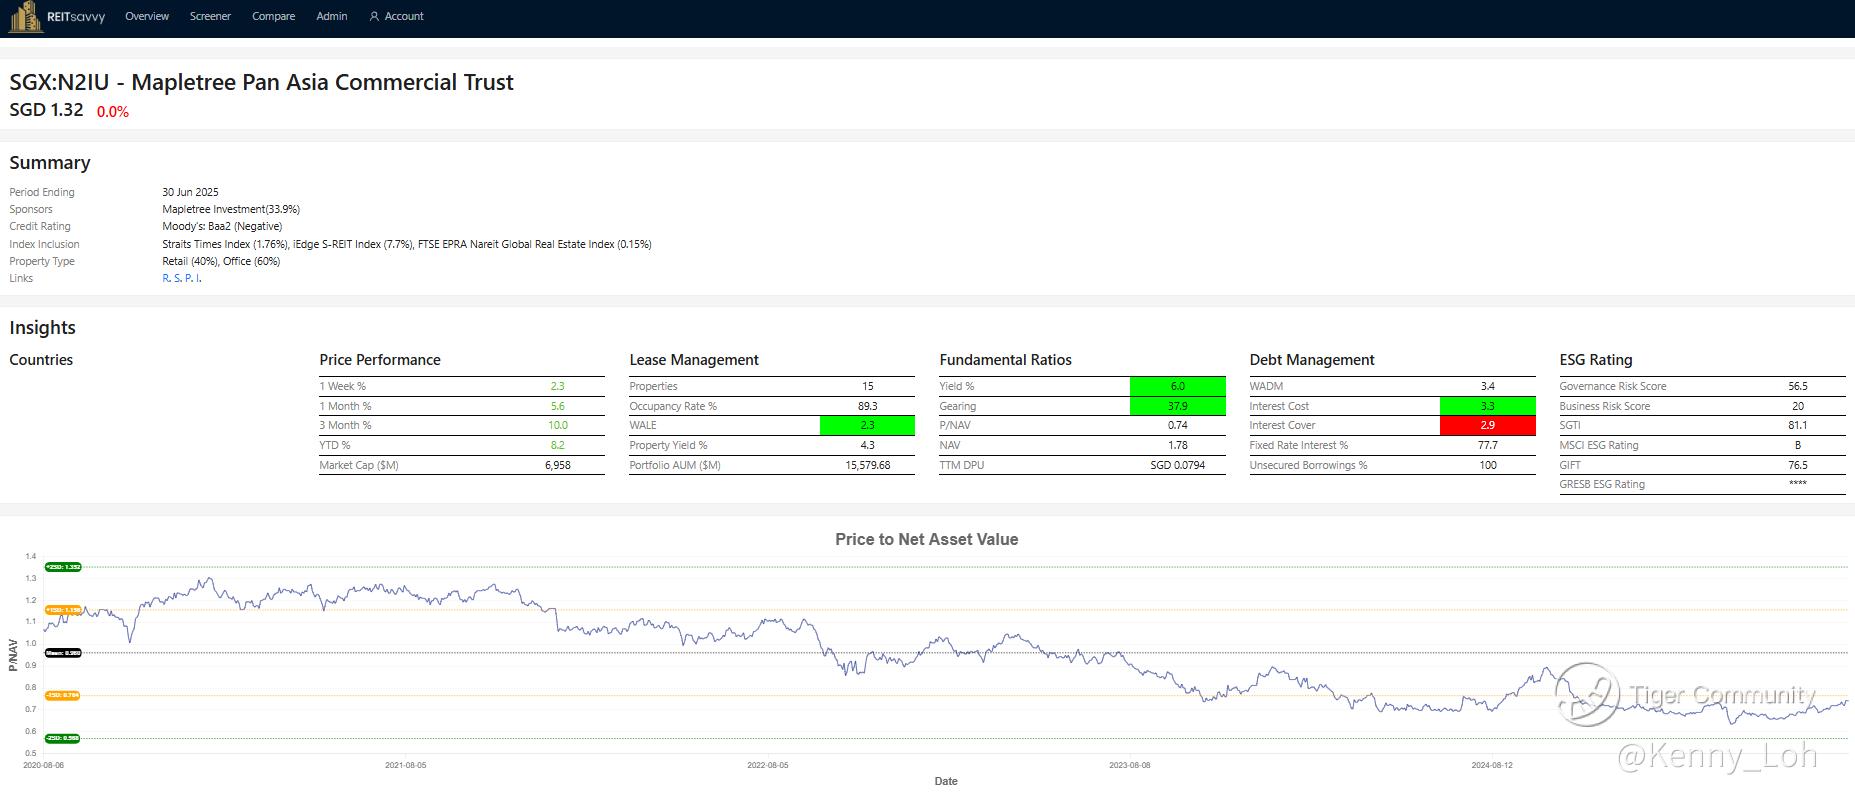Click the red Interest Cover value cell
The width and height of the screenshot is (1855, 798).
pos(1487,426)
